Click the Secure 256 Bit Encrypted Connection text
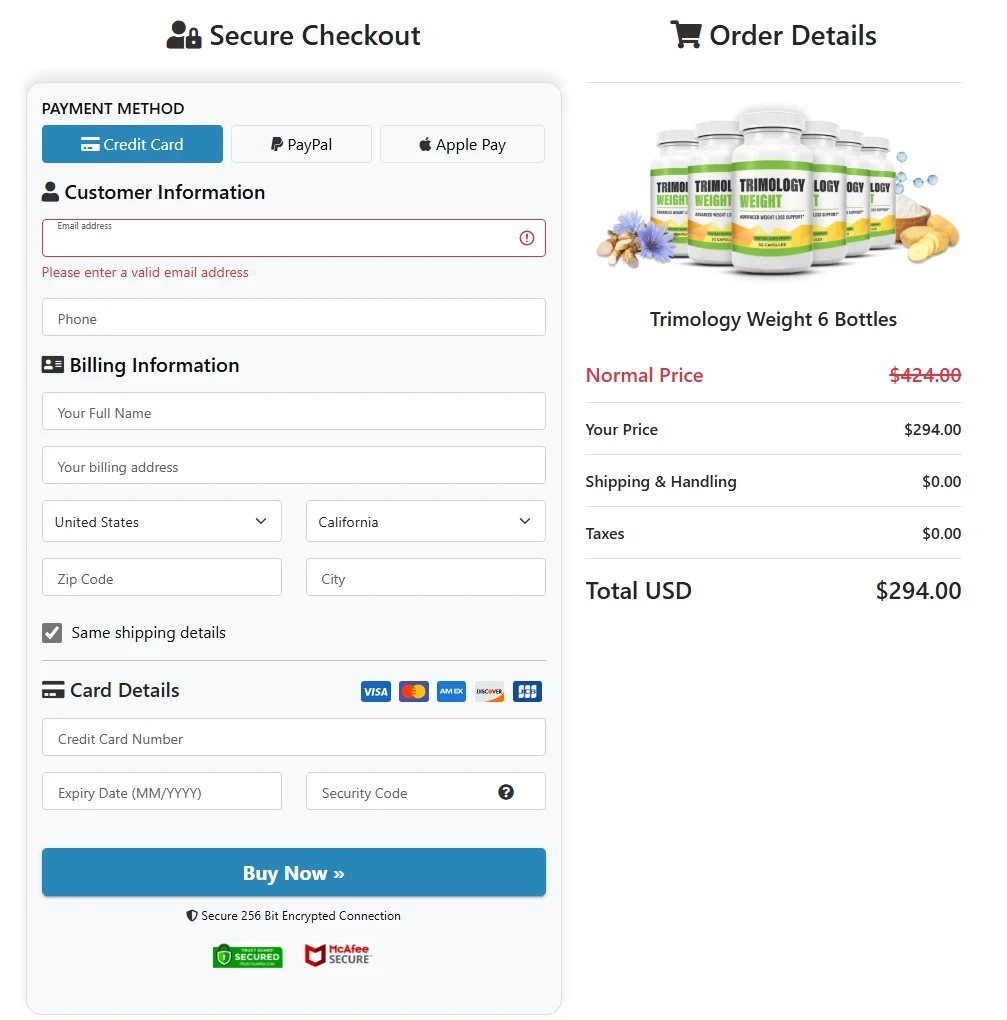This screenshot has width=1007, height=1020. click(293, 915)
